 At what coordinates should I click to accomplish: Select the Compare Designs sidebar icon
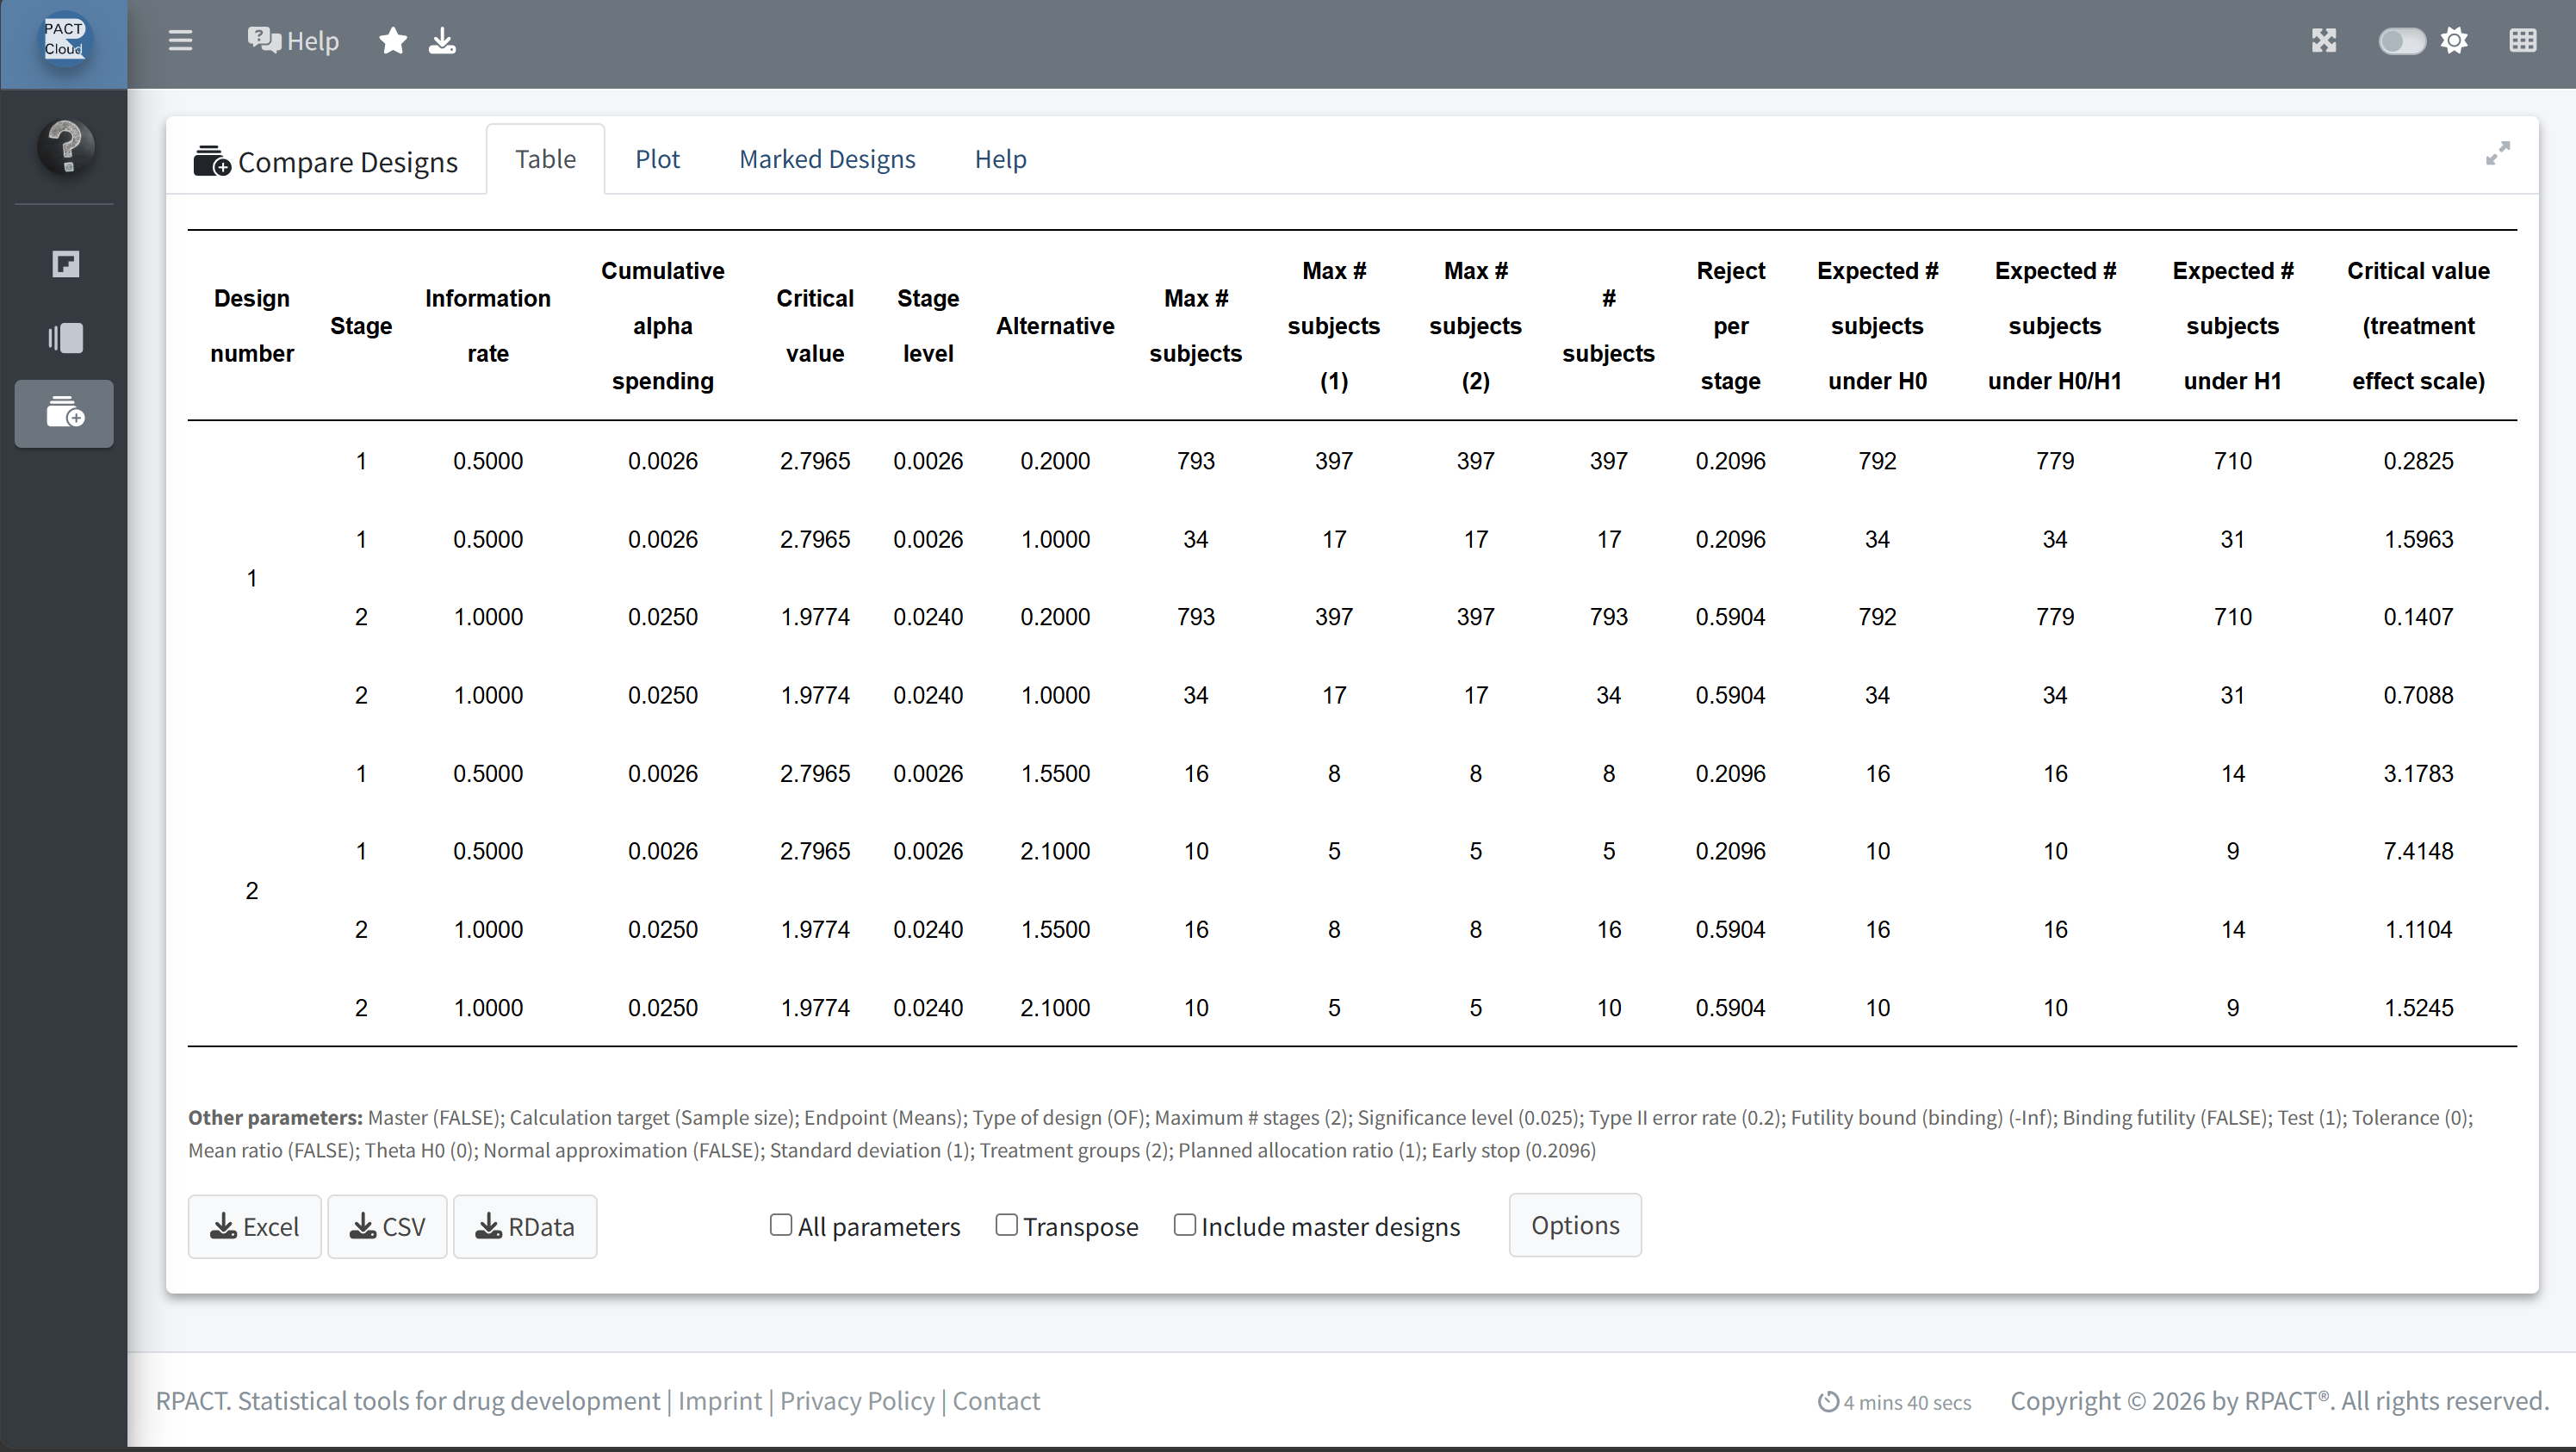click(x=64, y=413)
